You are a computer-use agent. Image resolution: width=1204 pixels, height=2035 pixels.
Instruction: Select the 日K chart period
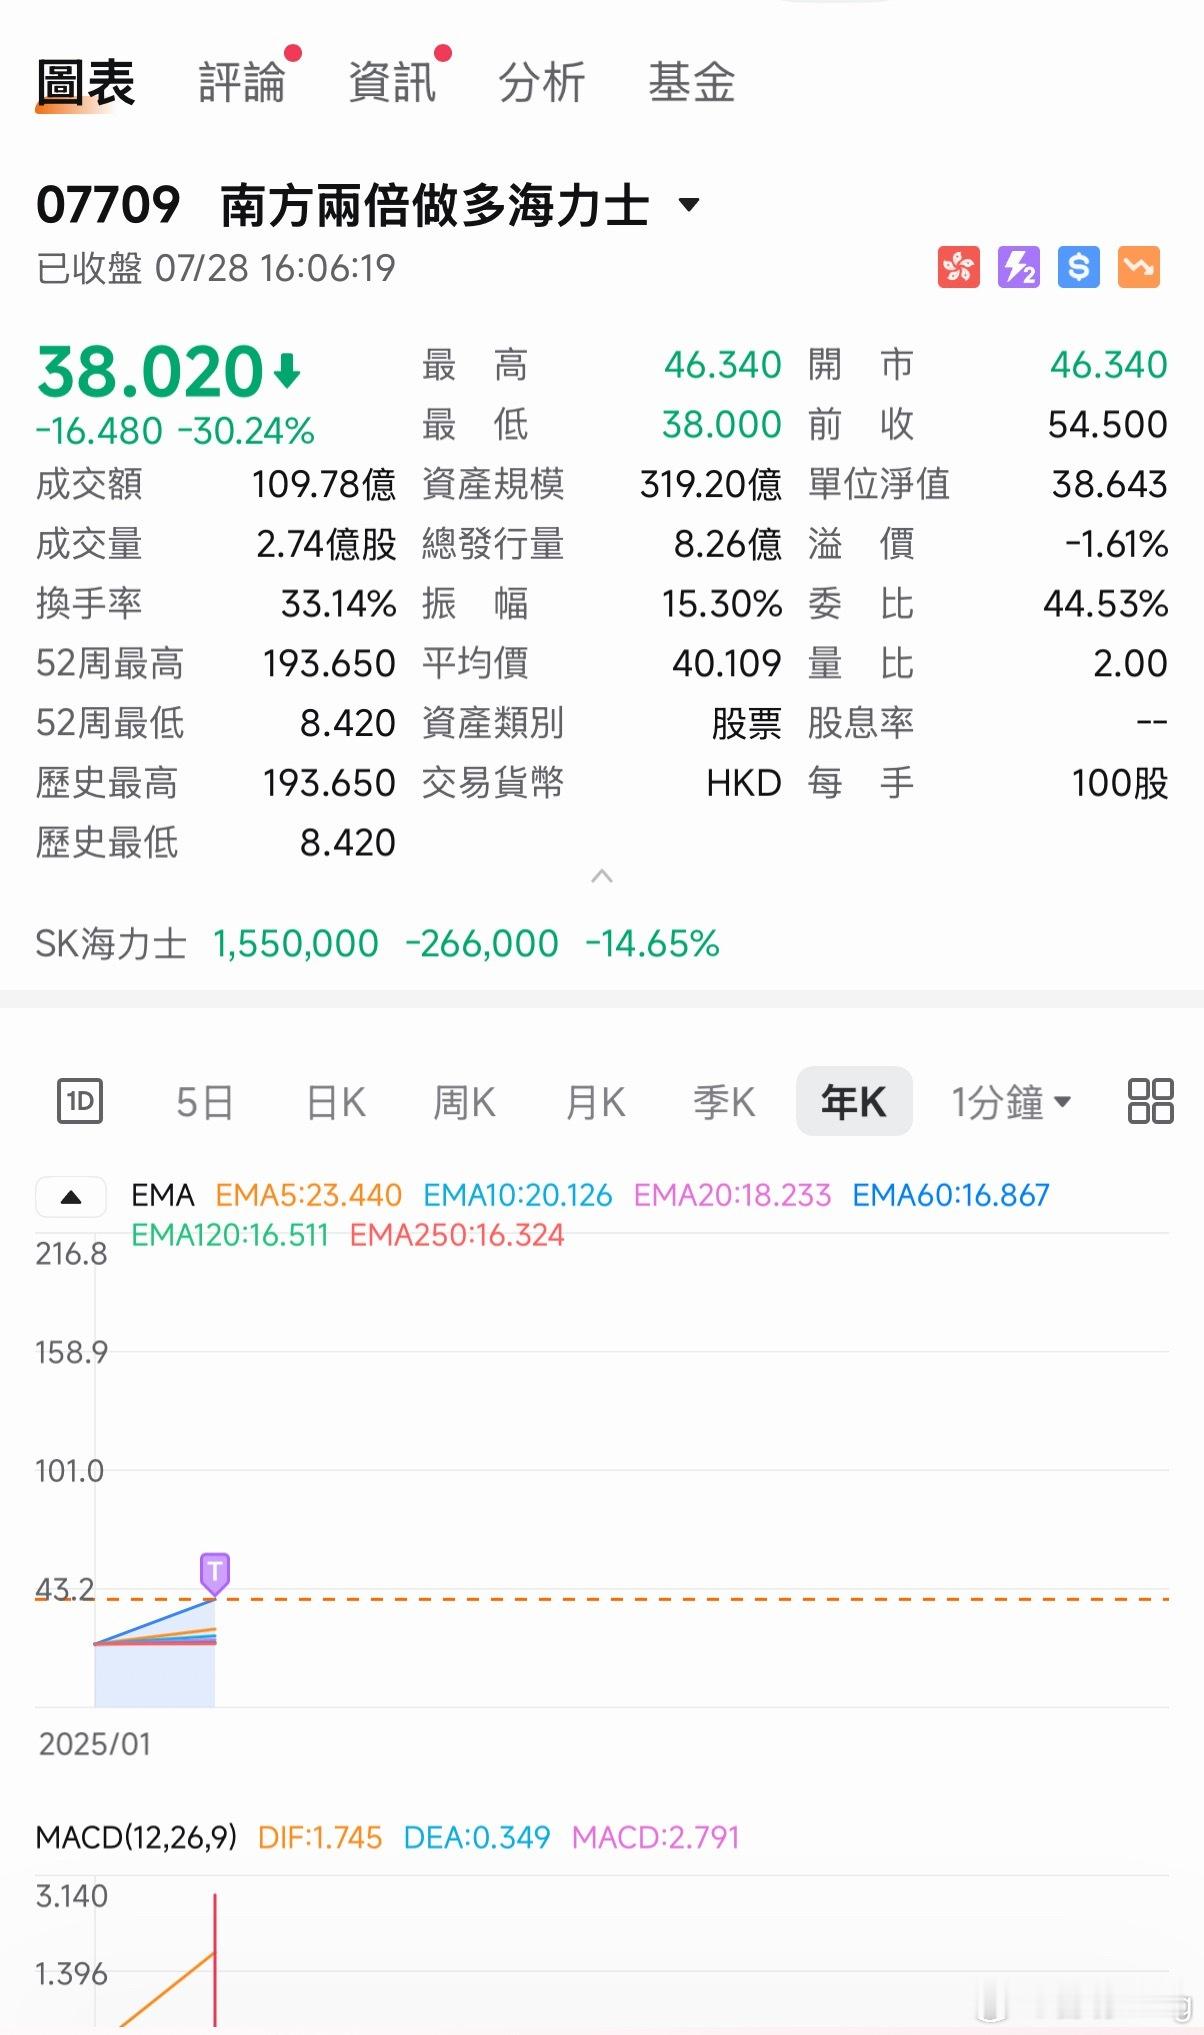[x=336, y=1102]
